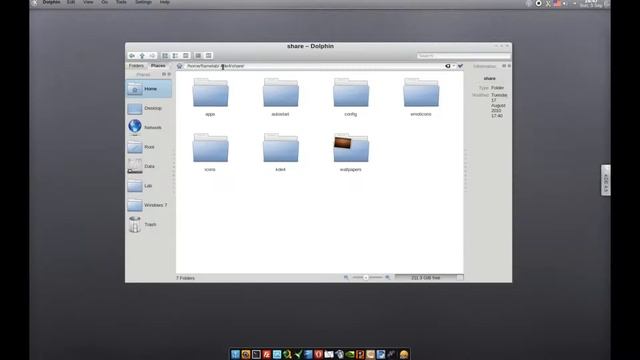The height and width of the screenshot is (360, 640).
Task: Select Network in the Places panel
Action: point(149,127)
